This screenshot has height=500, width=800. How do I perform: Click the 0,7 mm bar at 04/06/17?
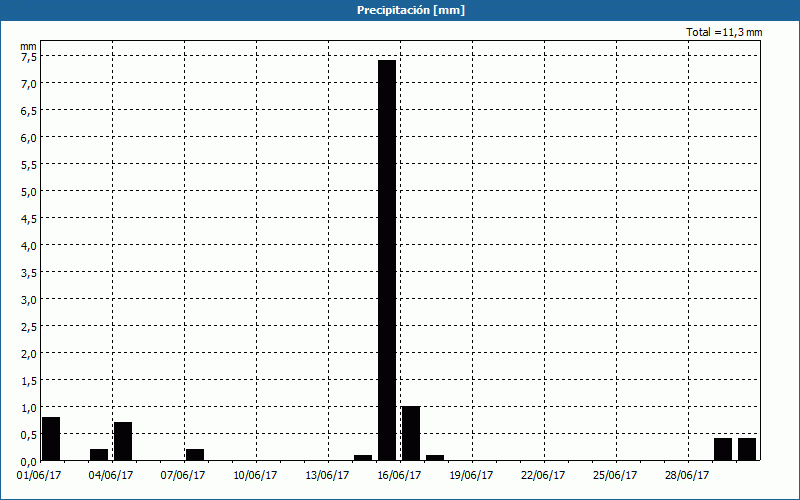click(123, 441)
